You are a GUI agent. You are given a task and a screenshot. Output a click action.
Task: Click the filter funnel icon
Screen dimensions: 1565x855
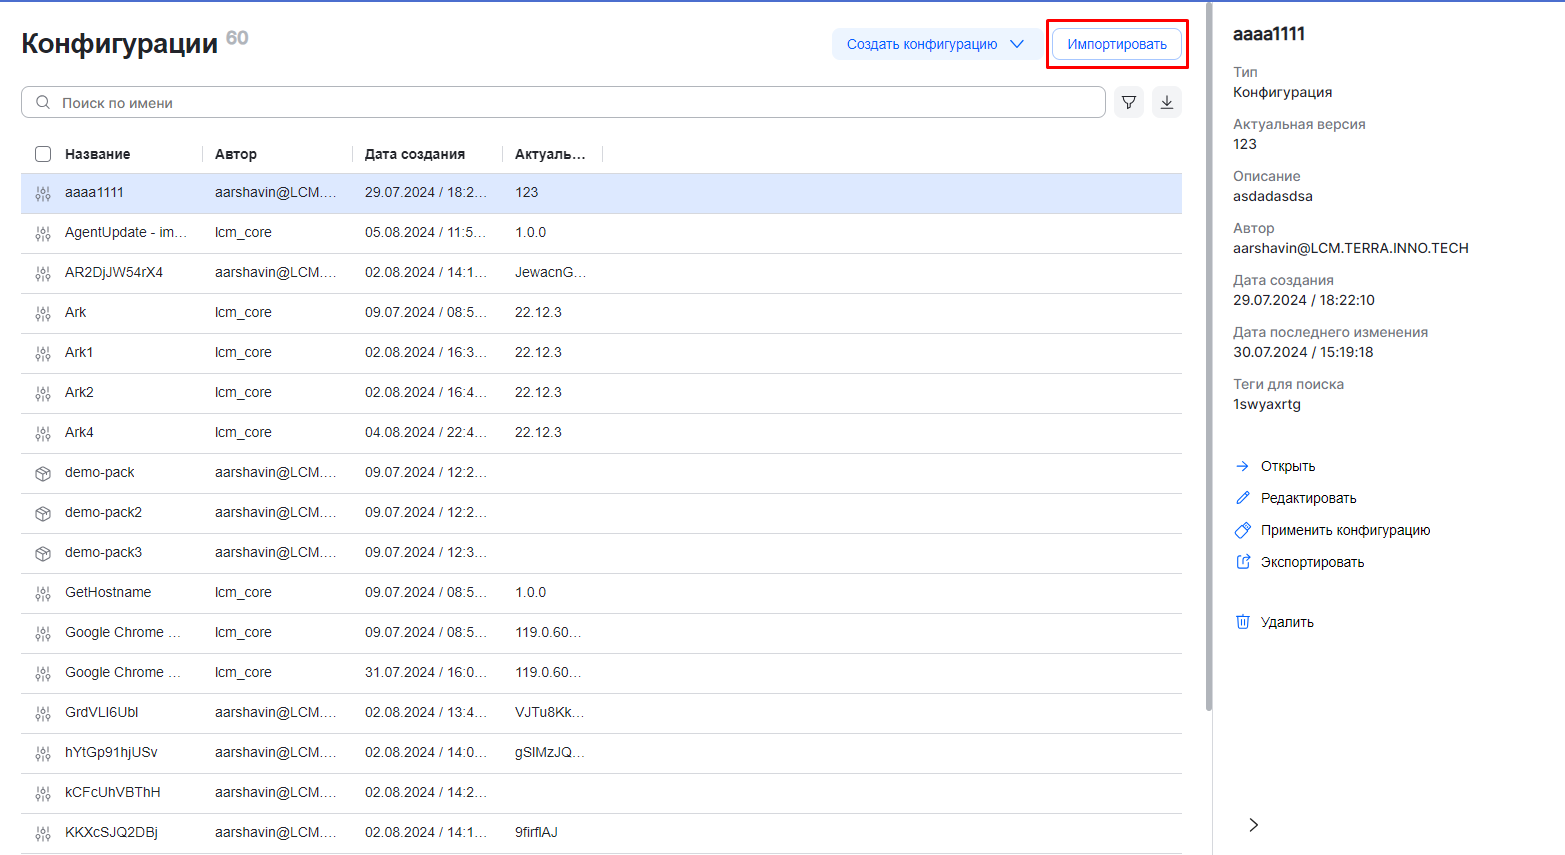(x=1129, y=102)
